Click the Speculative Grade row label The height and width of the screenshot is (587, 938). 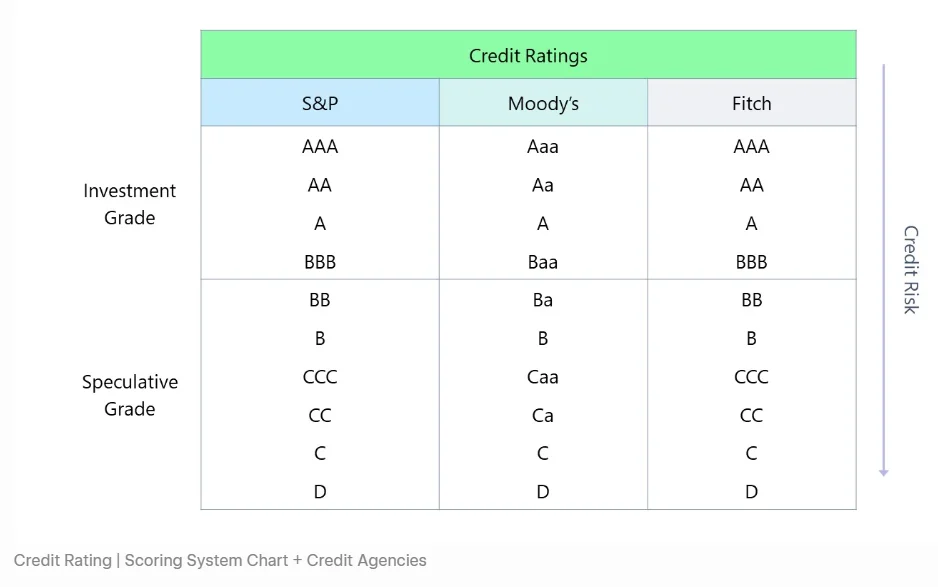click(x=129, y=395)
